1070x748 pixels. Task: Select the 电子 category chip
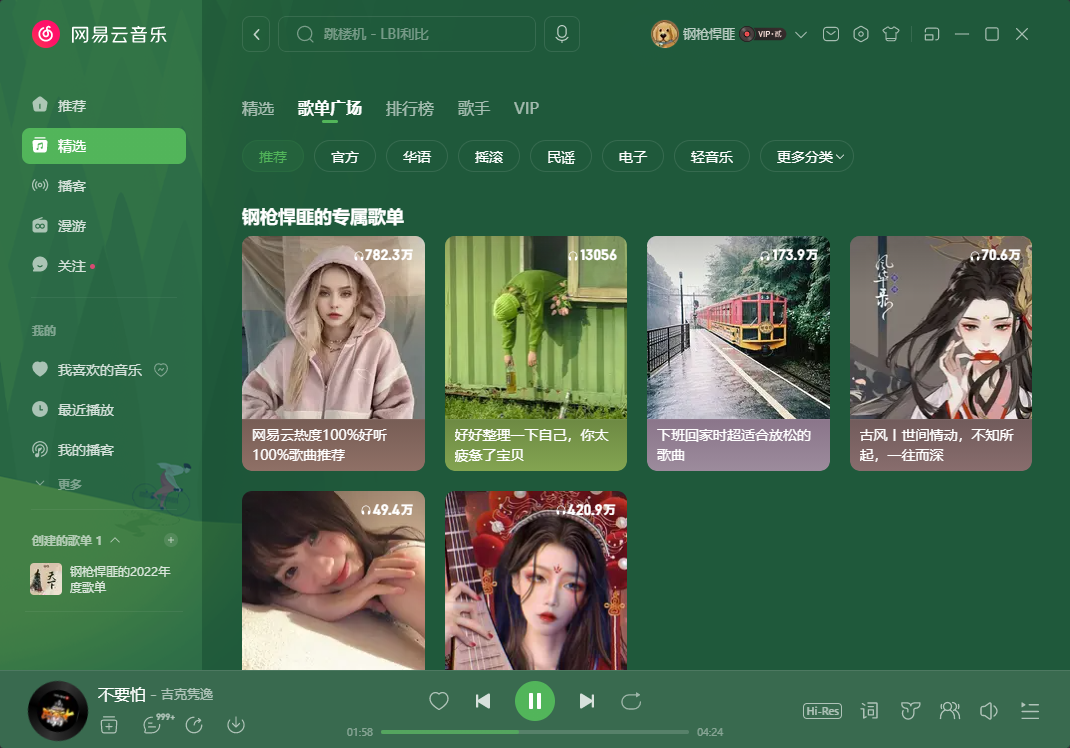pos(633,157)
